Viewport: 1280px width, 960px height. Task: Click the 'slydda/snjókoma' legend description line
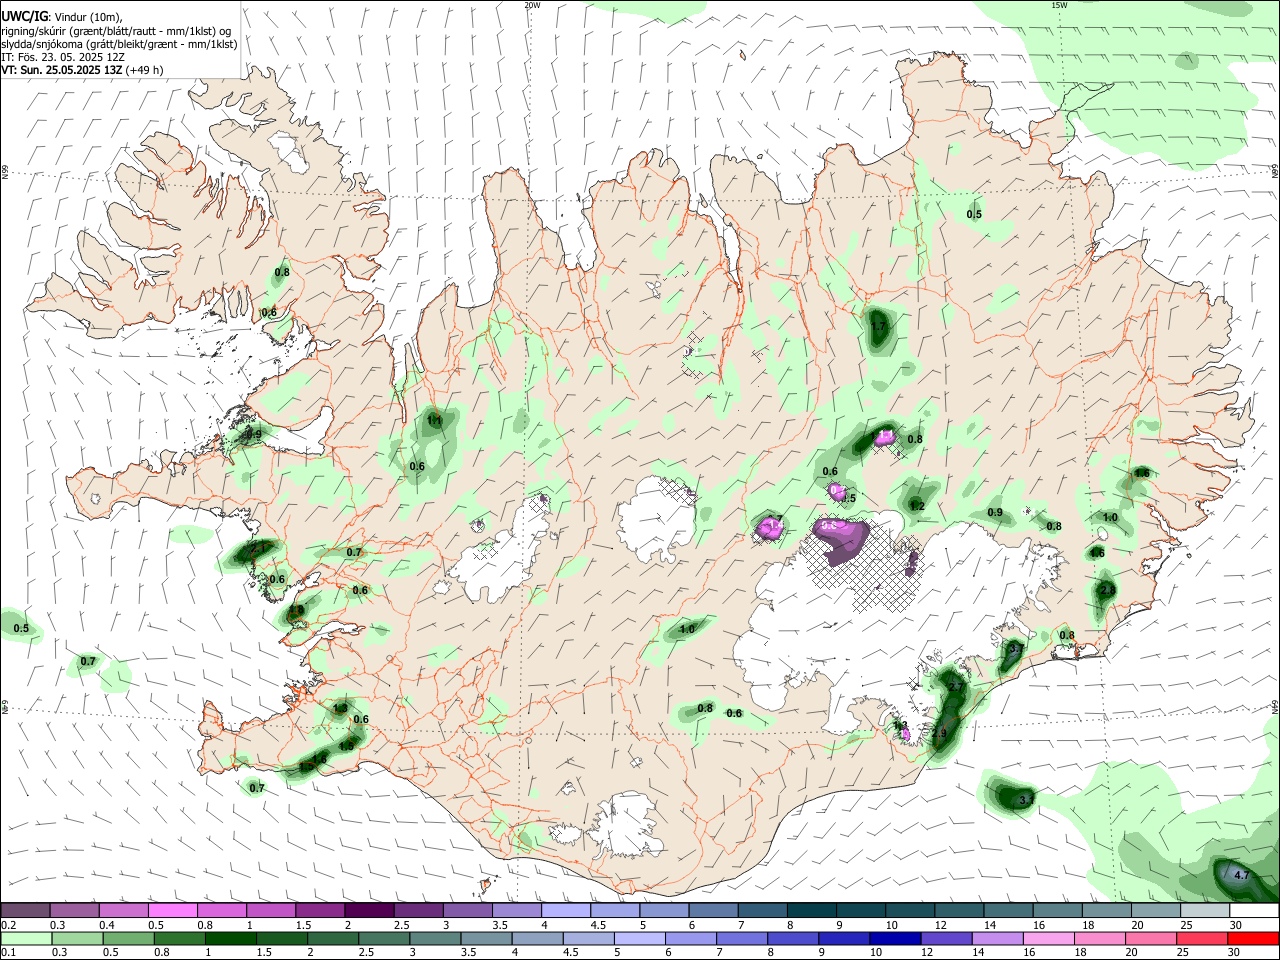[x=119, y=44]
